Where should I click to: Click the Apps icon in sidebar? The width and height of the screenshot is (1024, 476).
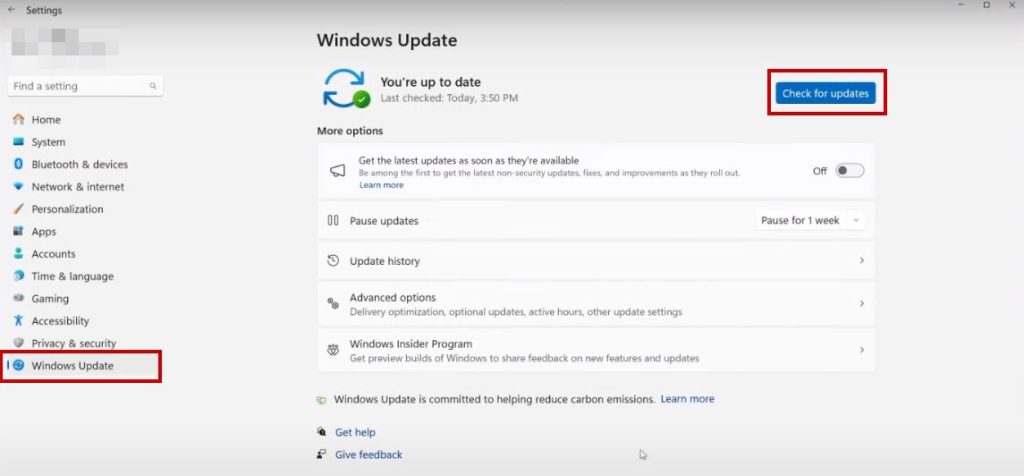click(x=18, y=231)
